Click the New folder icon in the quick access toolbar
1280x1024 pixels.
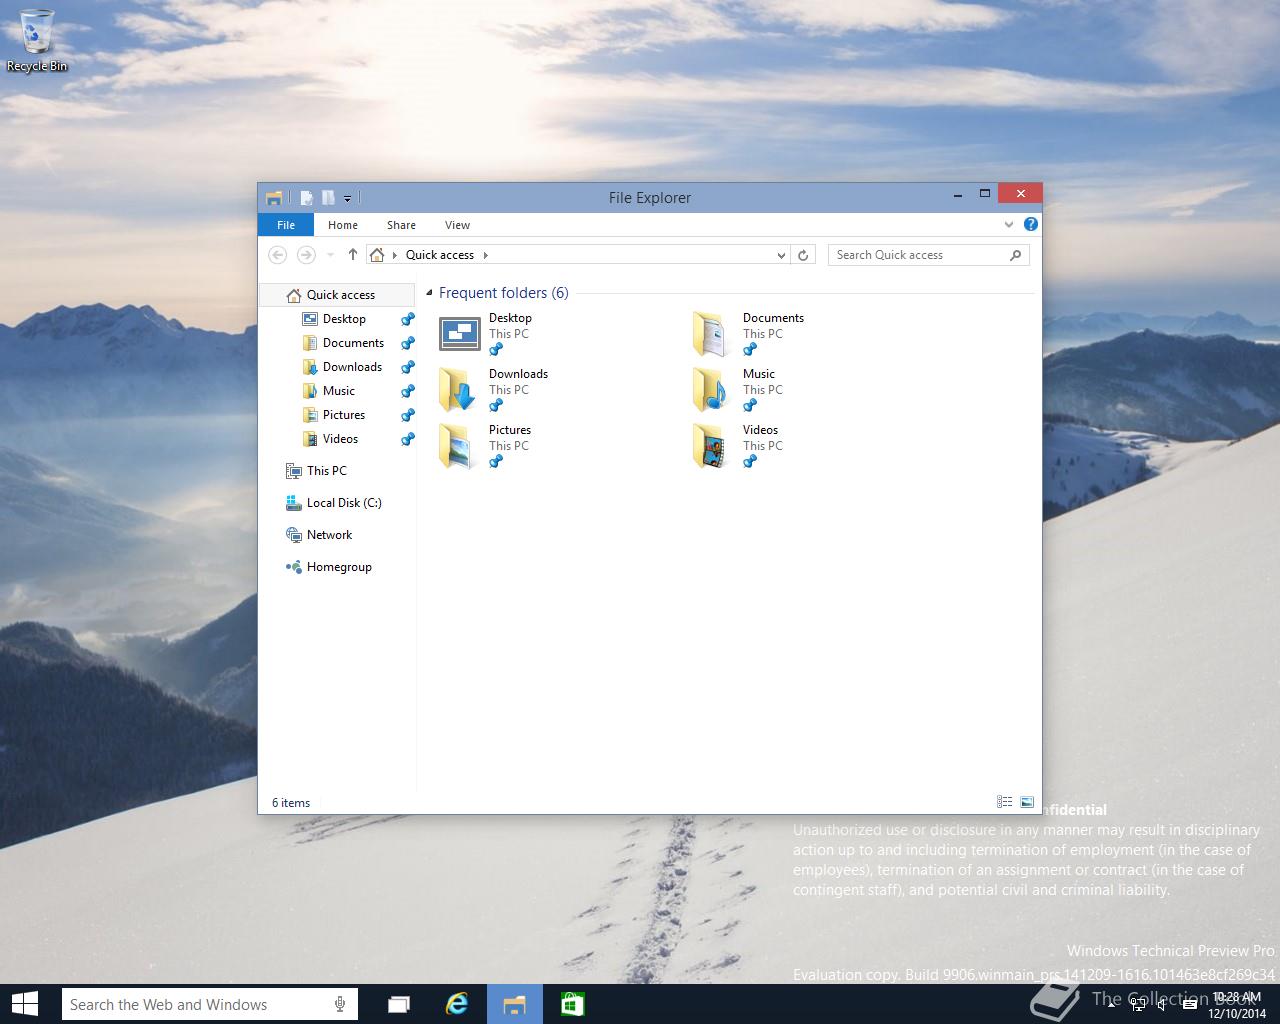click(327, 198)
